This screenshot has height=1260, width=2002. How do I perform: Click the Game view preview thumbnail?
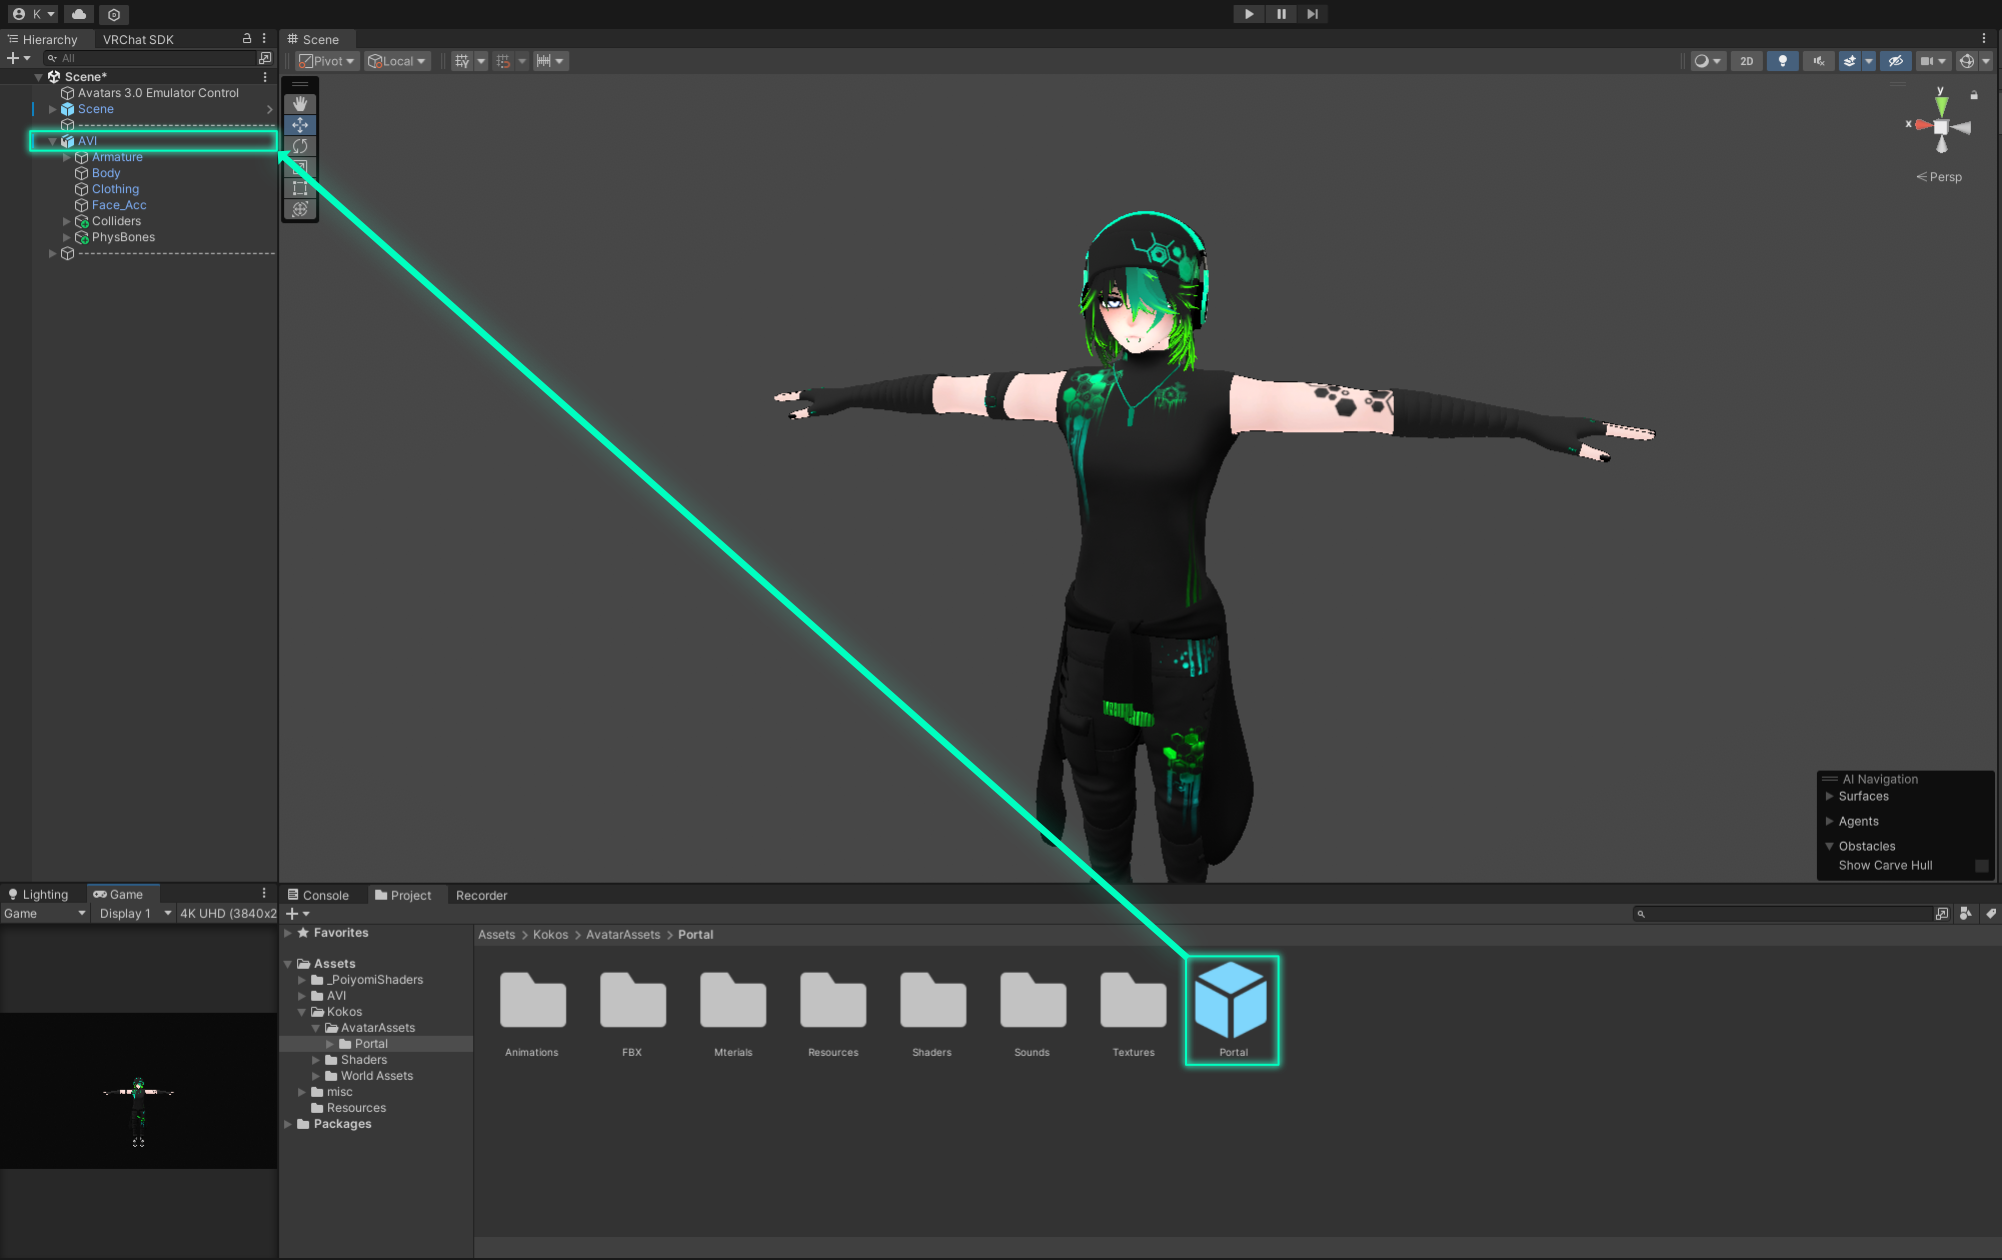(x=138, y=1091)
